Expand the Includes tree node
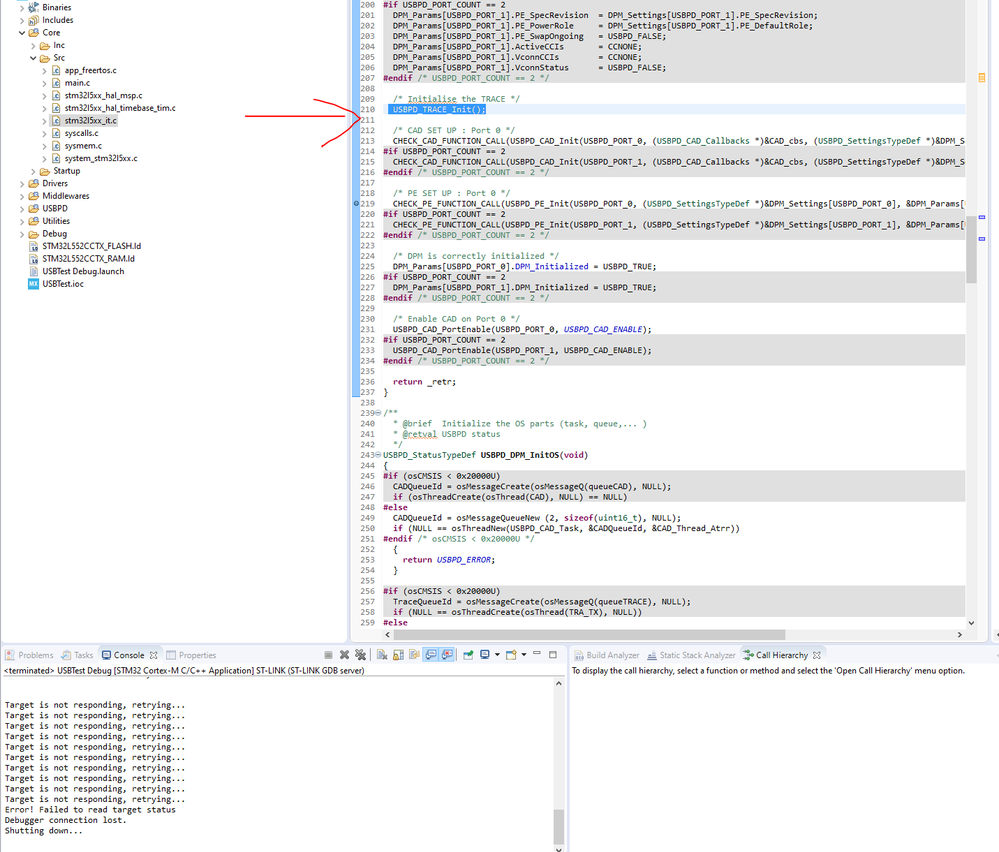The width and height of the screenshot is (999, 852). 22,20
